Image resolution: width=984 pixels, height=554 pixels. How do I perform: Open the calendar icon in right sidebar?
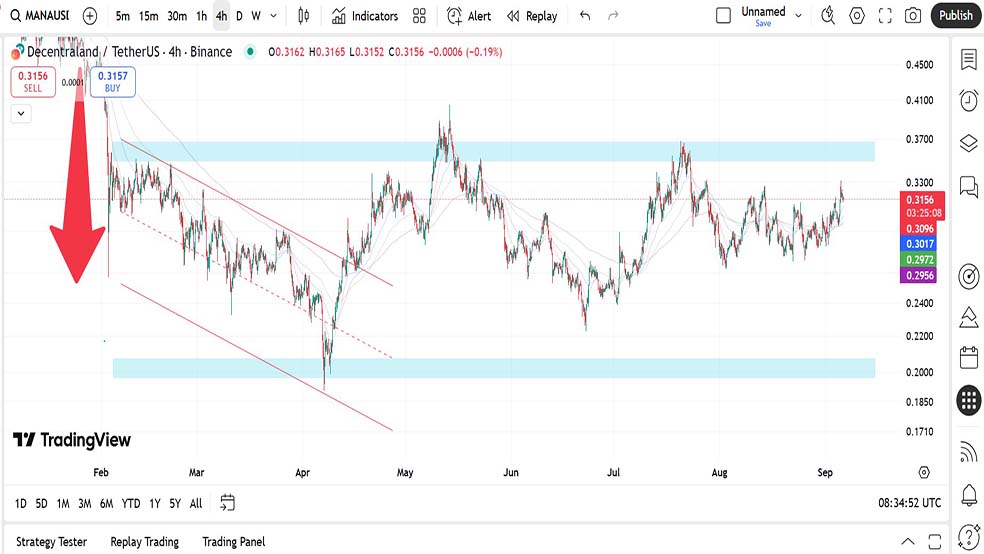point(967,357)
